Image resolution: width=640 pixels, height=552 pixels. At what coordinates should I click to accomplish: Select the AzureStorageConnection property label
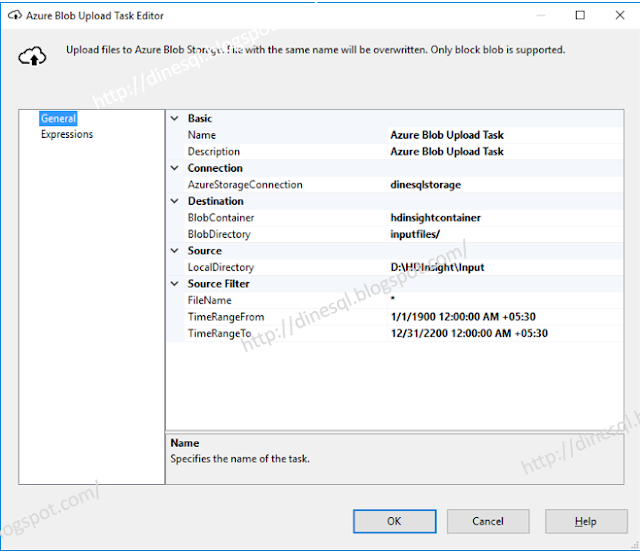click(245, 185)
